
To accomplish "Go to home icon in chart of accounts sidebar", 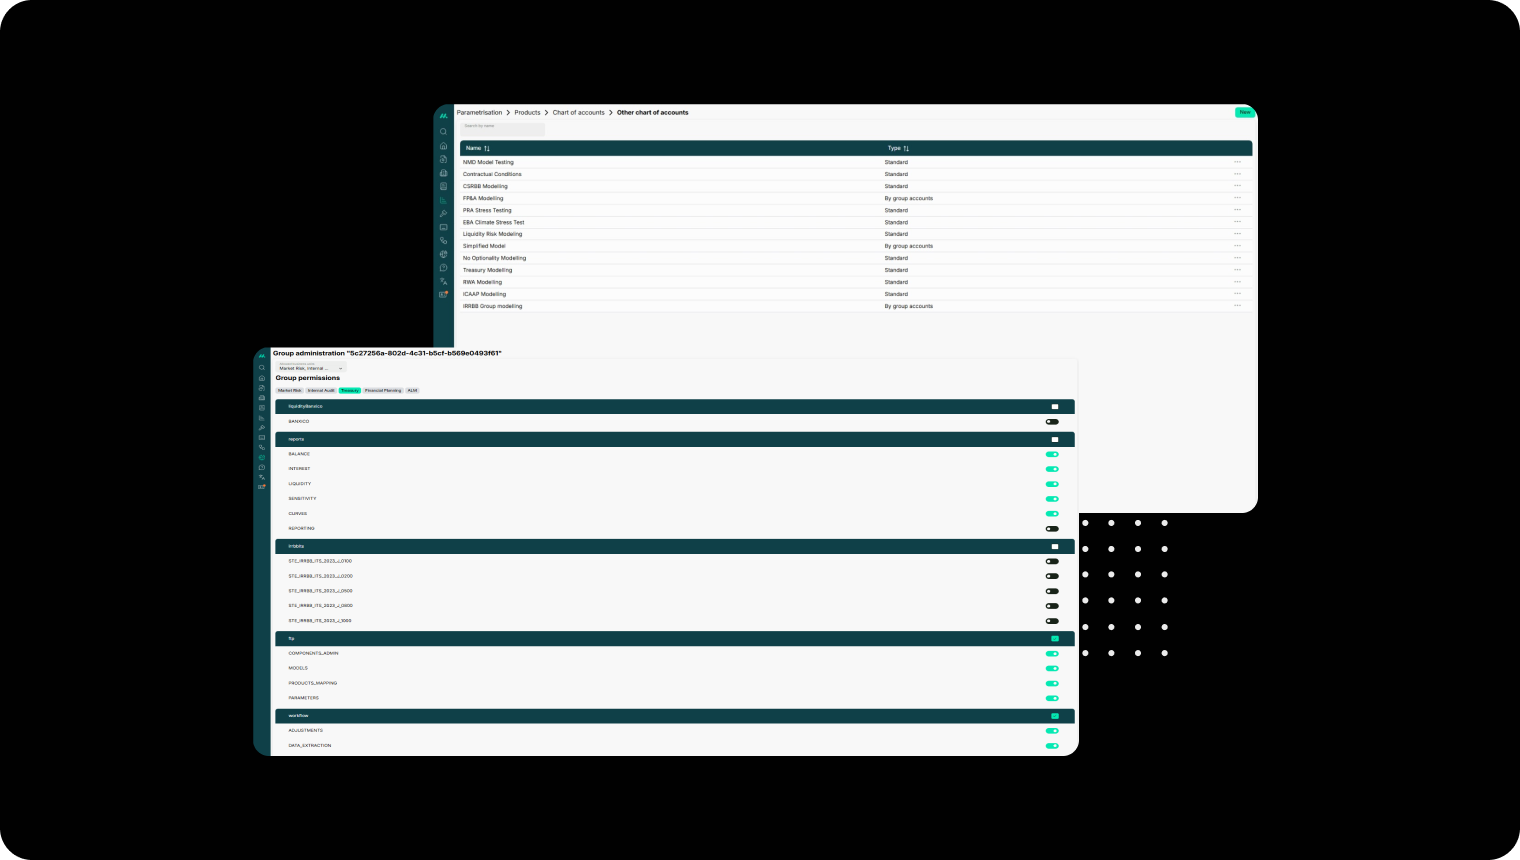I will coord(444,146).
